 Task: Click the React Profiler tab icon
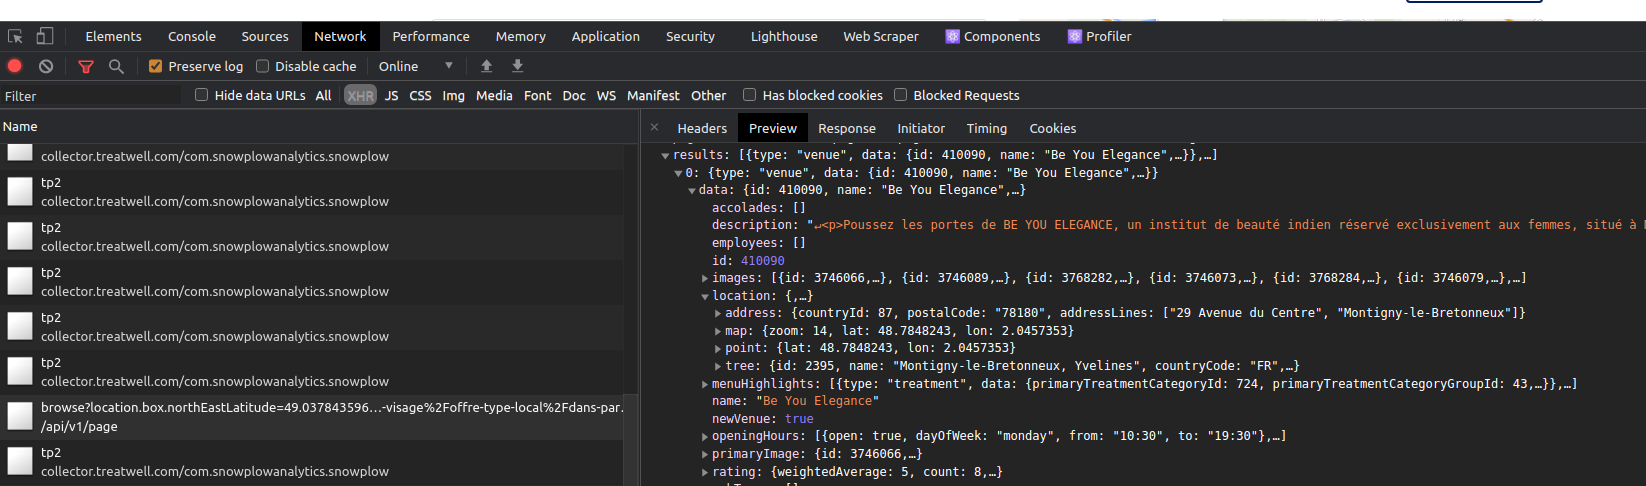tap(1075, 36)
